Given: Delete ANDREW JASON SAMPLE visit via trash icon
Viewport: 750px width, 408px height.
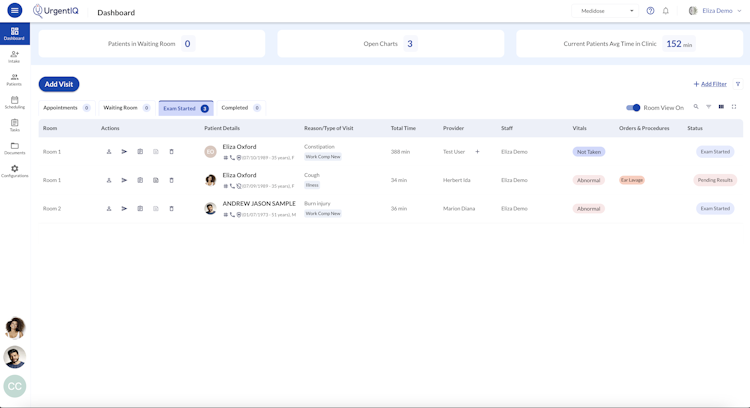Looking at the screenshot, I should [171, 209].
